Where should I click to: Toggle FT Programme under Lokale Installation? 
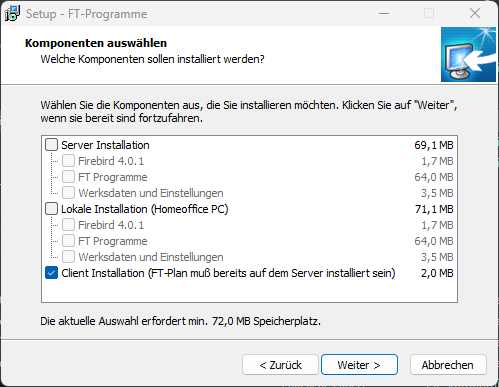tap(68, 241)
